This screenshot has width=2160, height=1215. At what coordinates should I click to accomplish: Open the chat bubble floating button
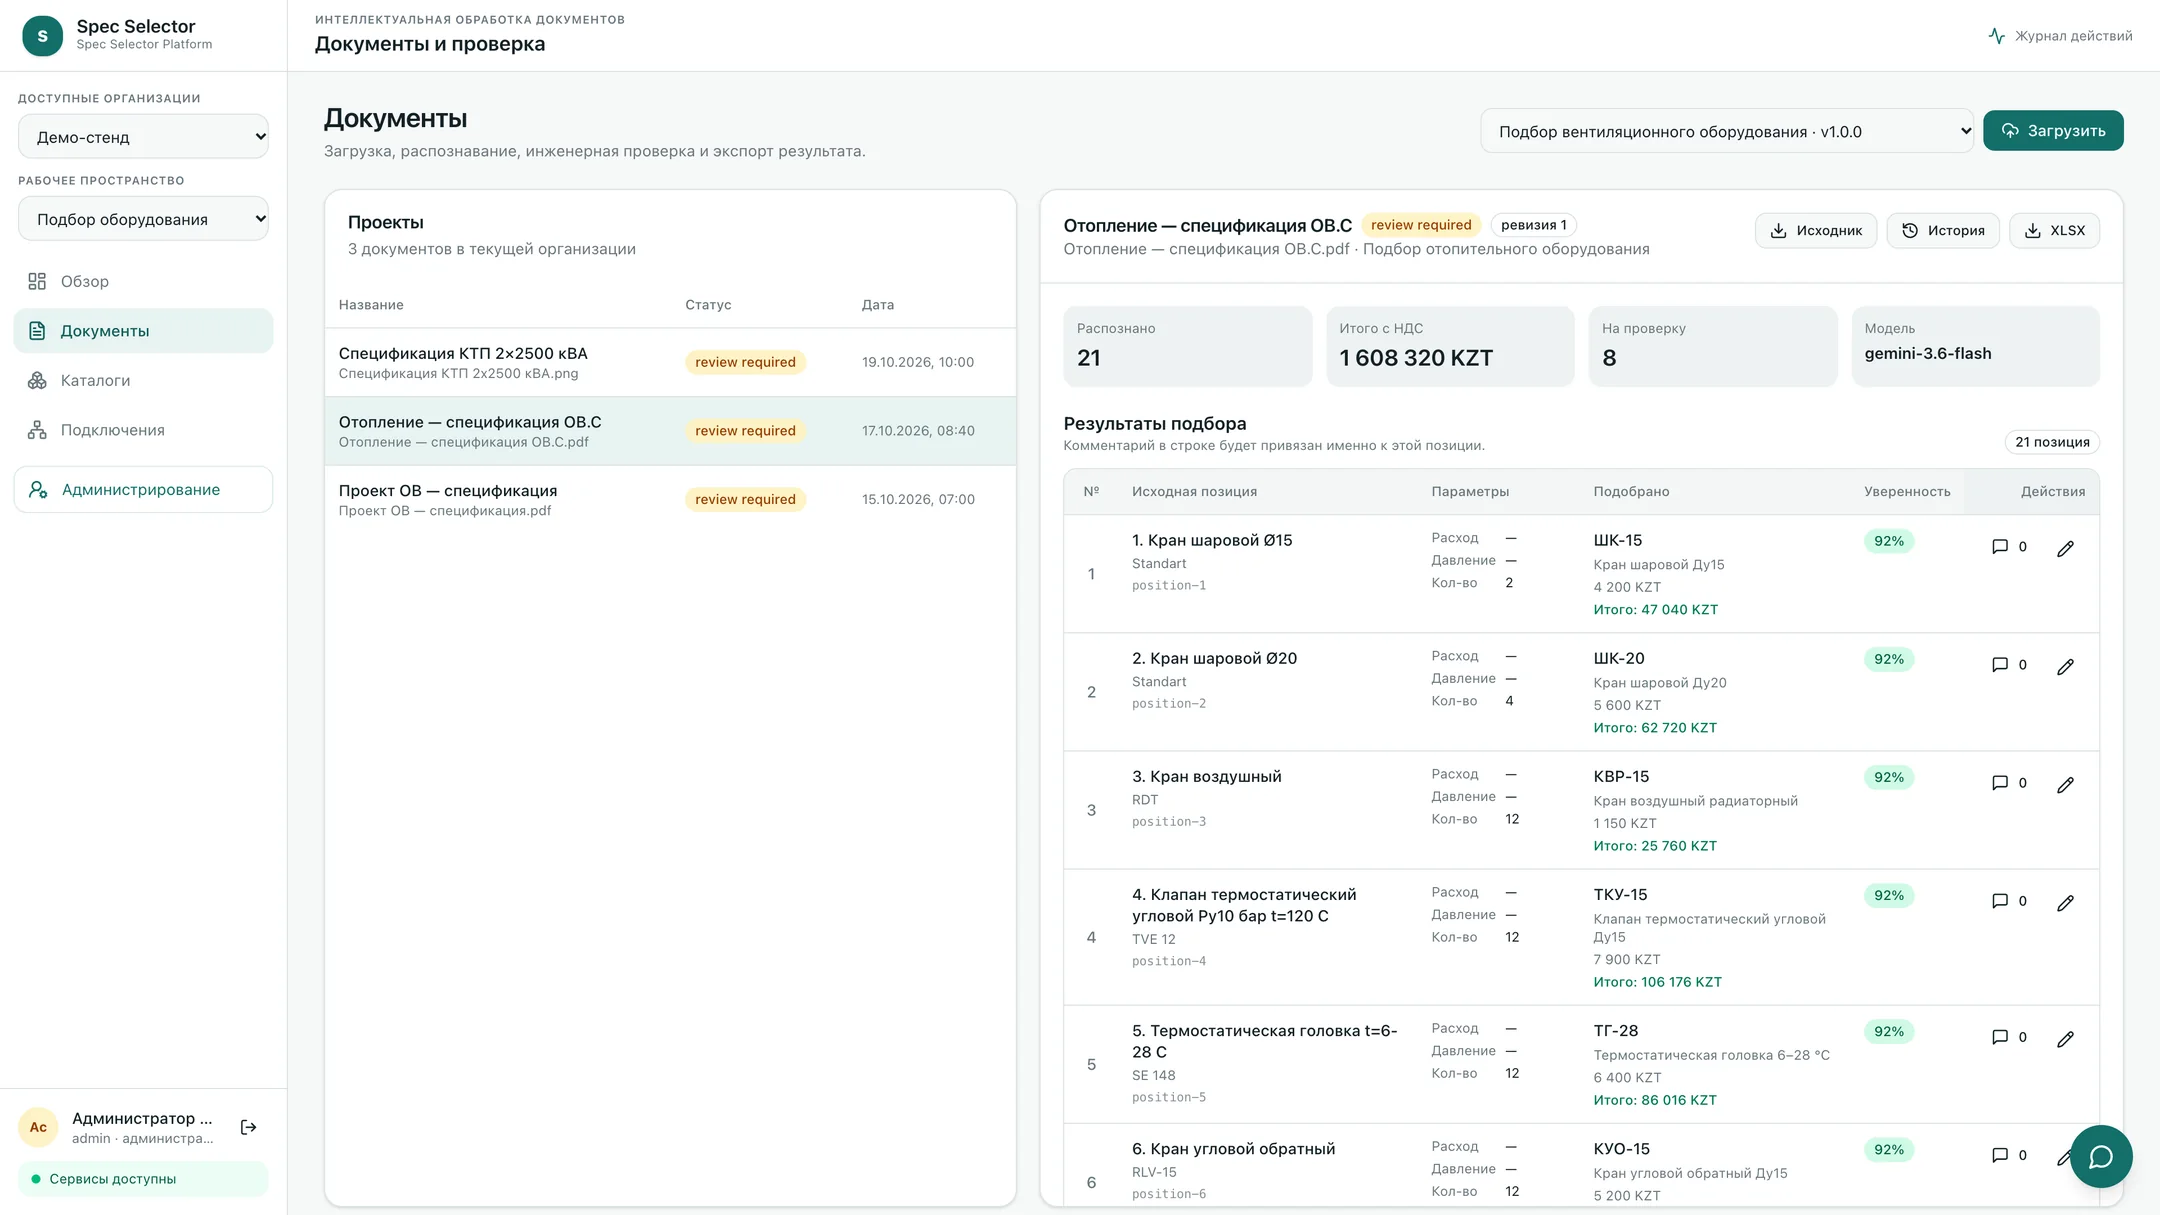pos(2101,1156)
